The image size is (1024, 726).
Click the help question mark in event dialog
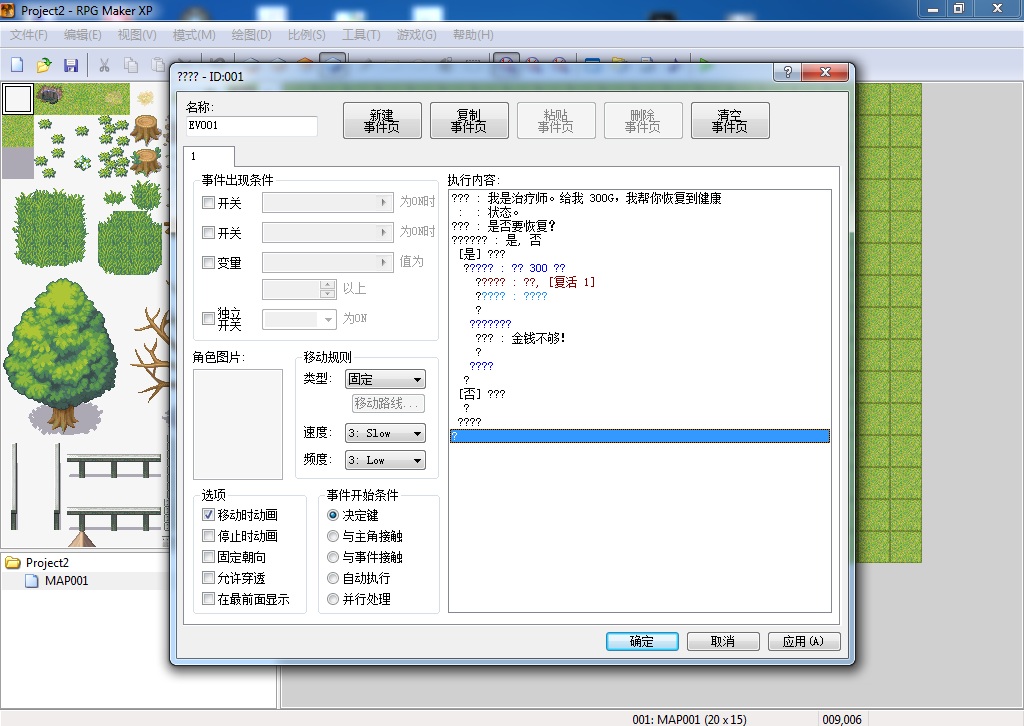point(788,72)
